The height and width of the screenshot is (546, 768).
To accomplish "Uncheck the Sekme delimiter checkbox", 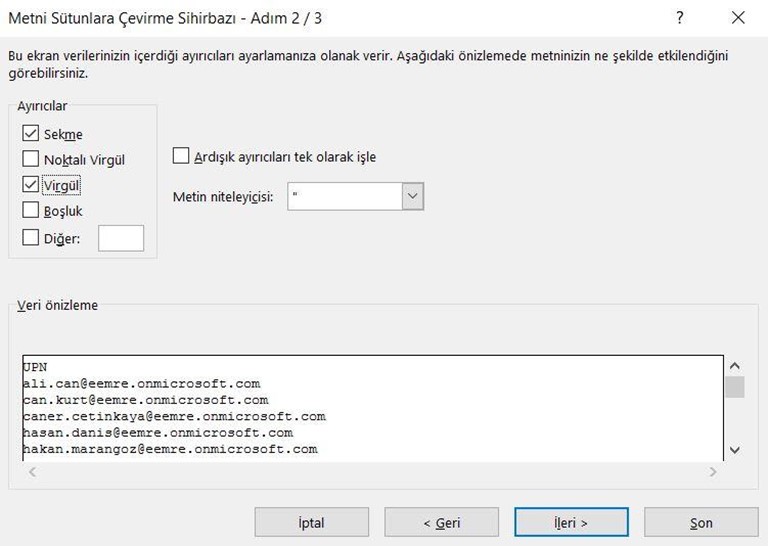I will (30, 133).
